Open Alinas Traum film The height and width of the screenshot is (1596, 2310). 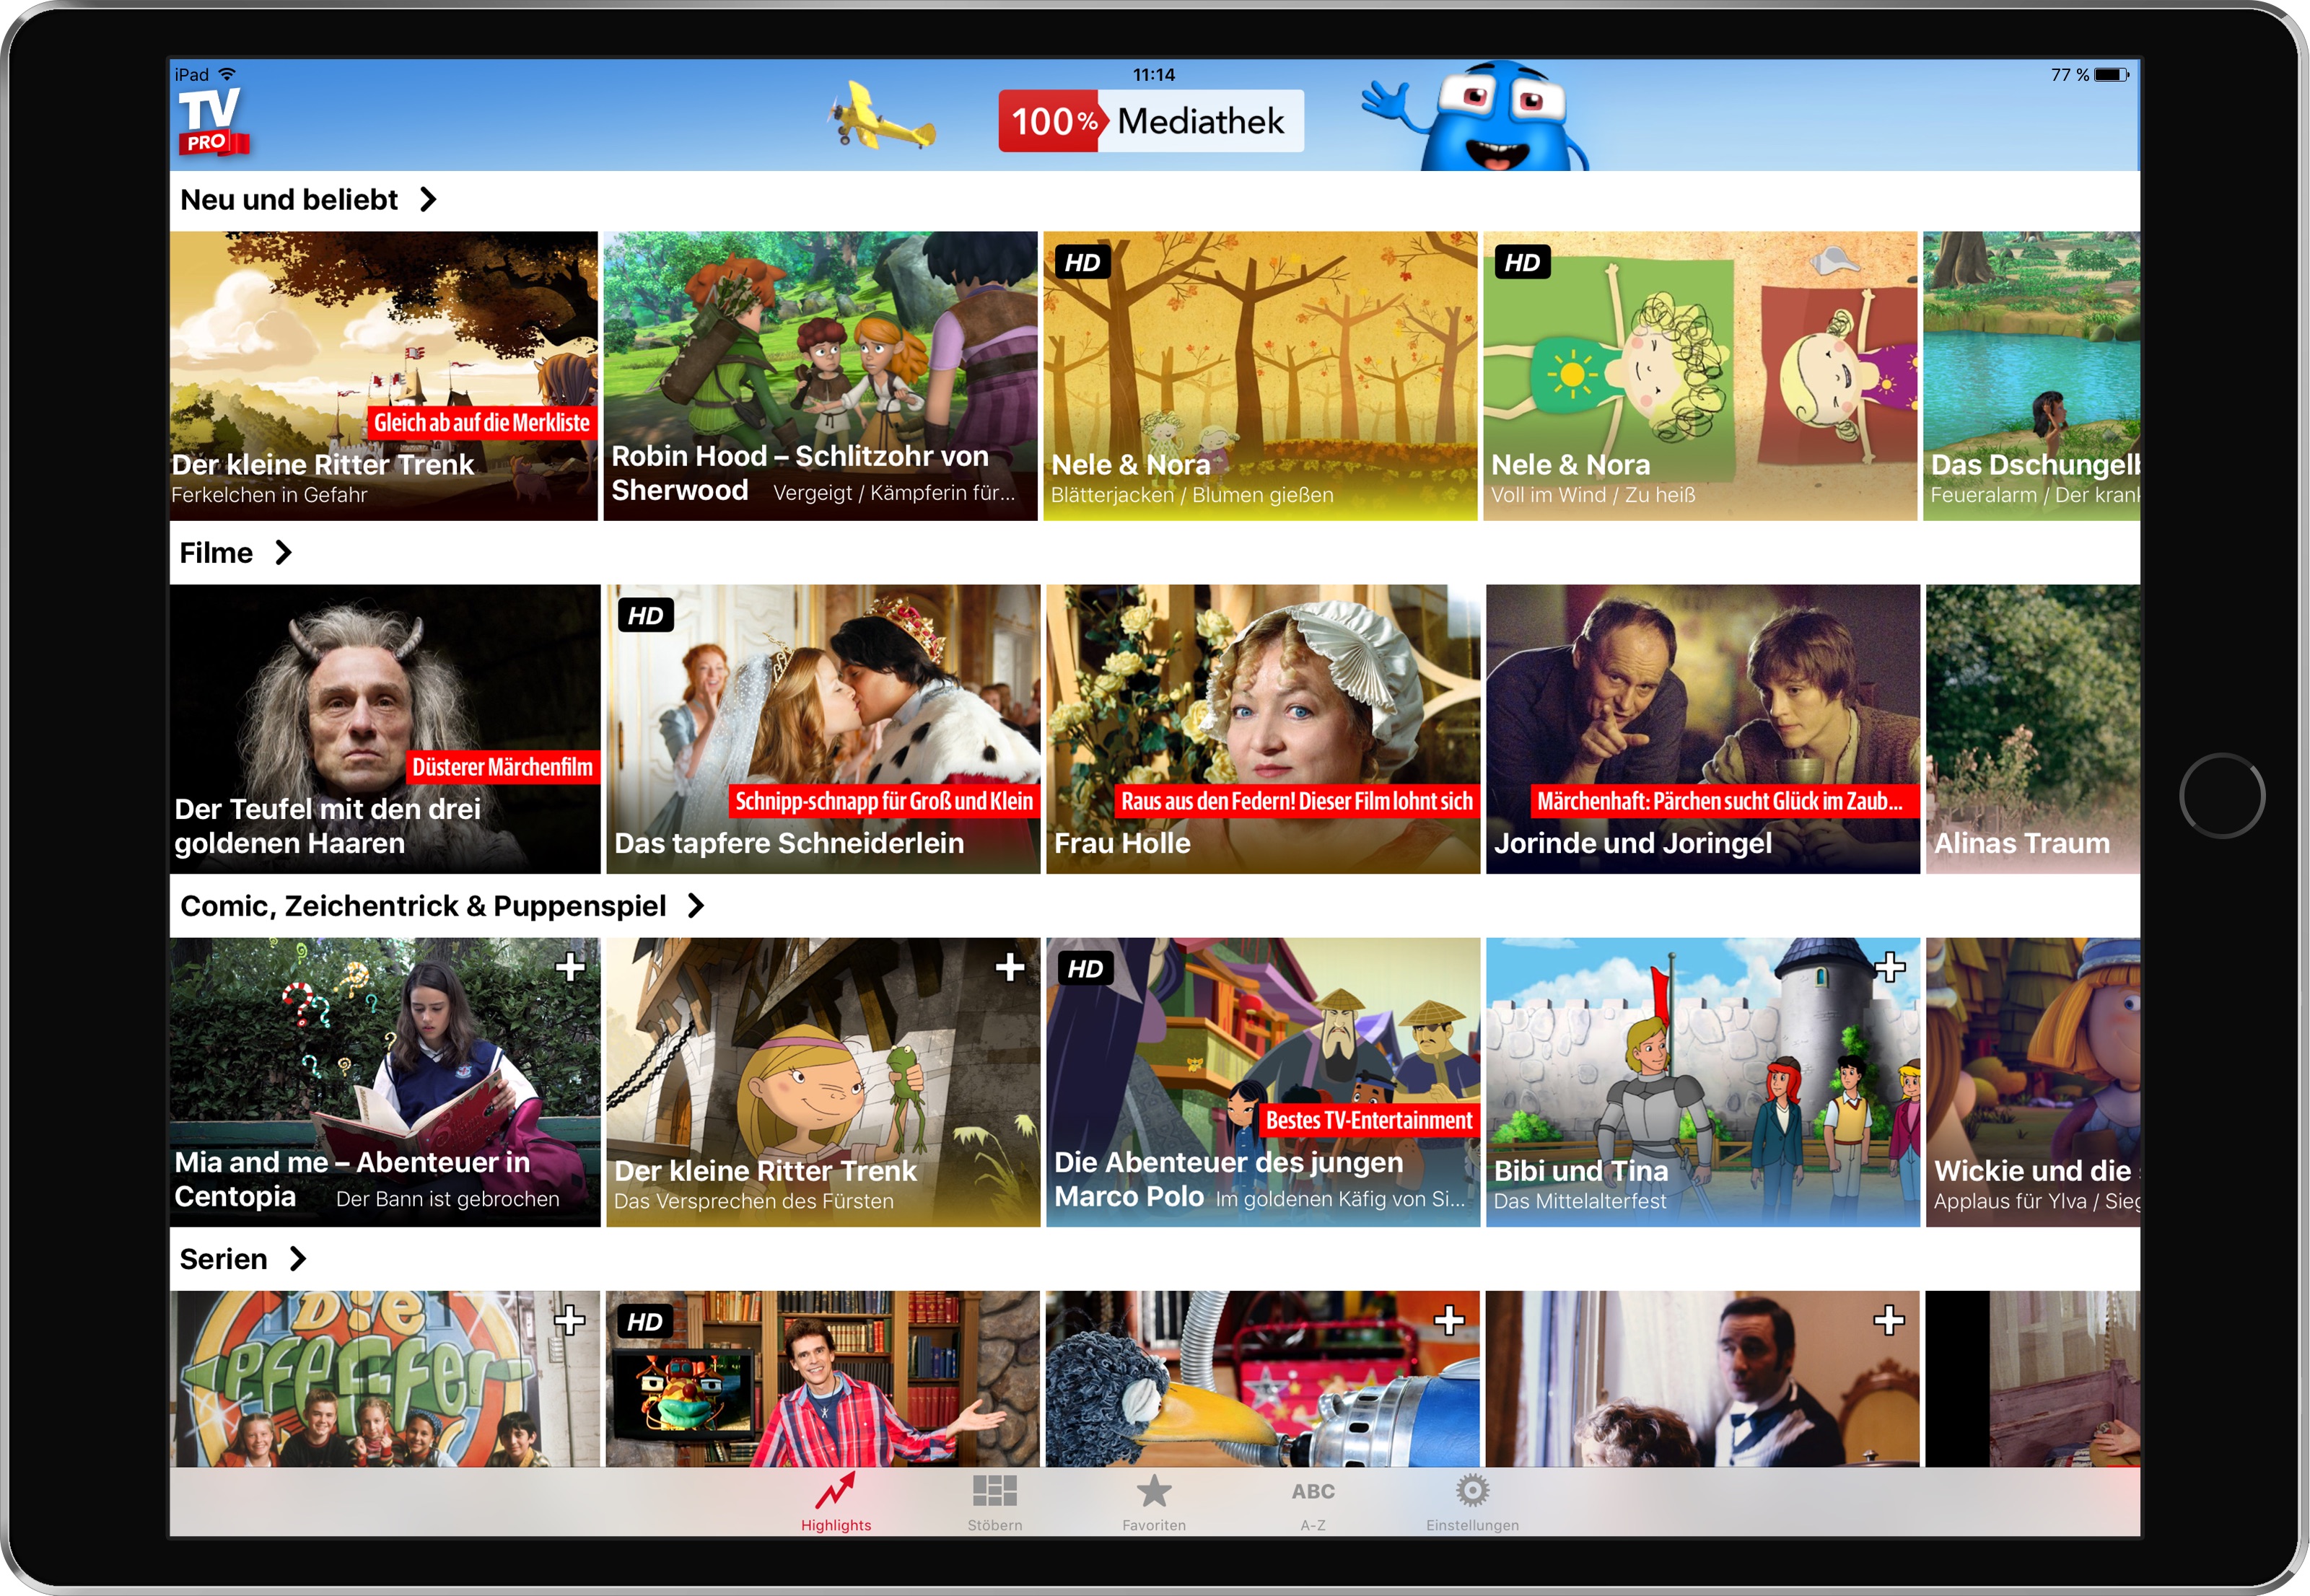pos(2033,729)
